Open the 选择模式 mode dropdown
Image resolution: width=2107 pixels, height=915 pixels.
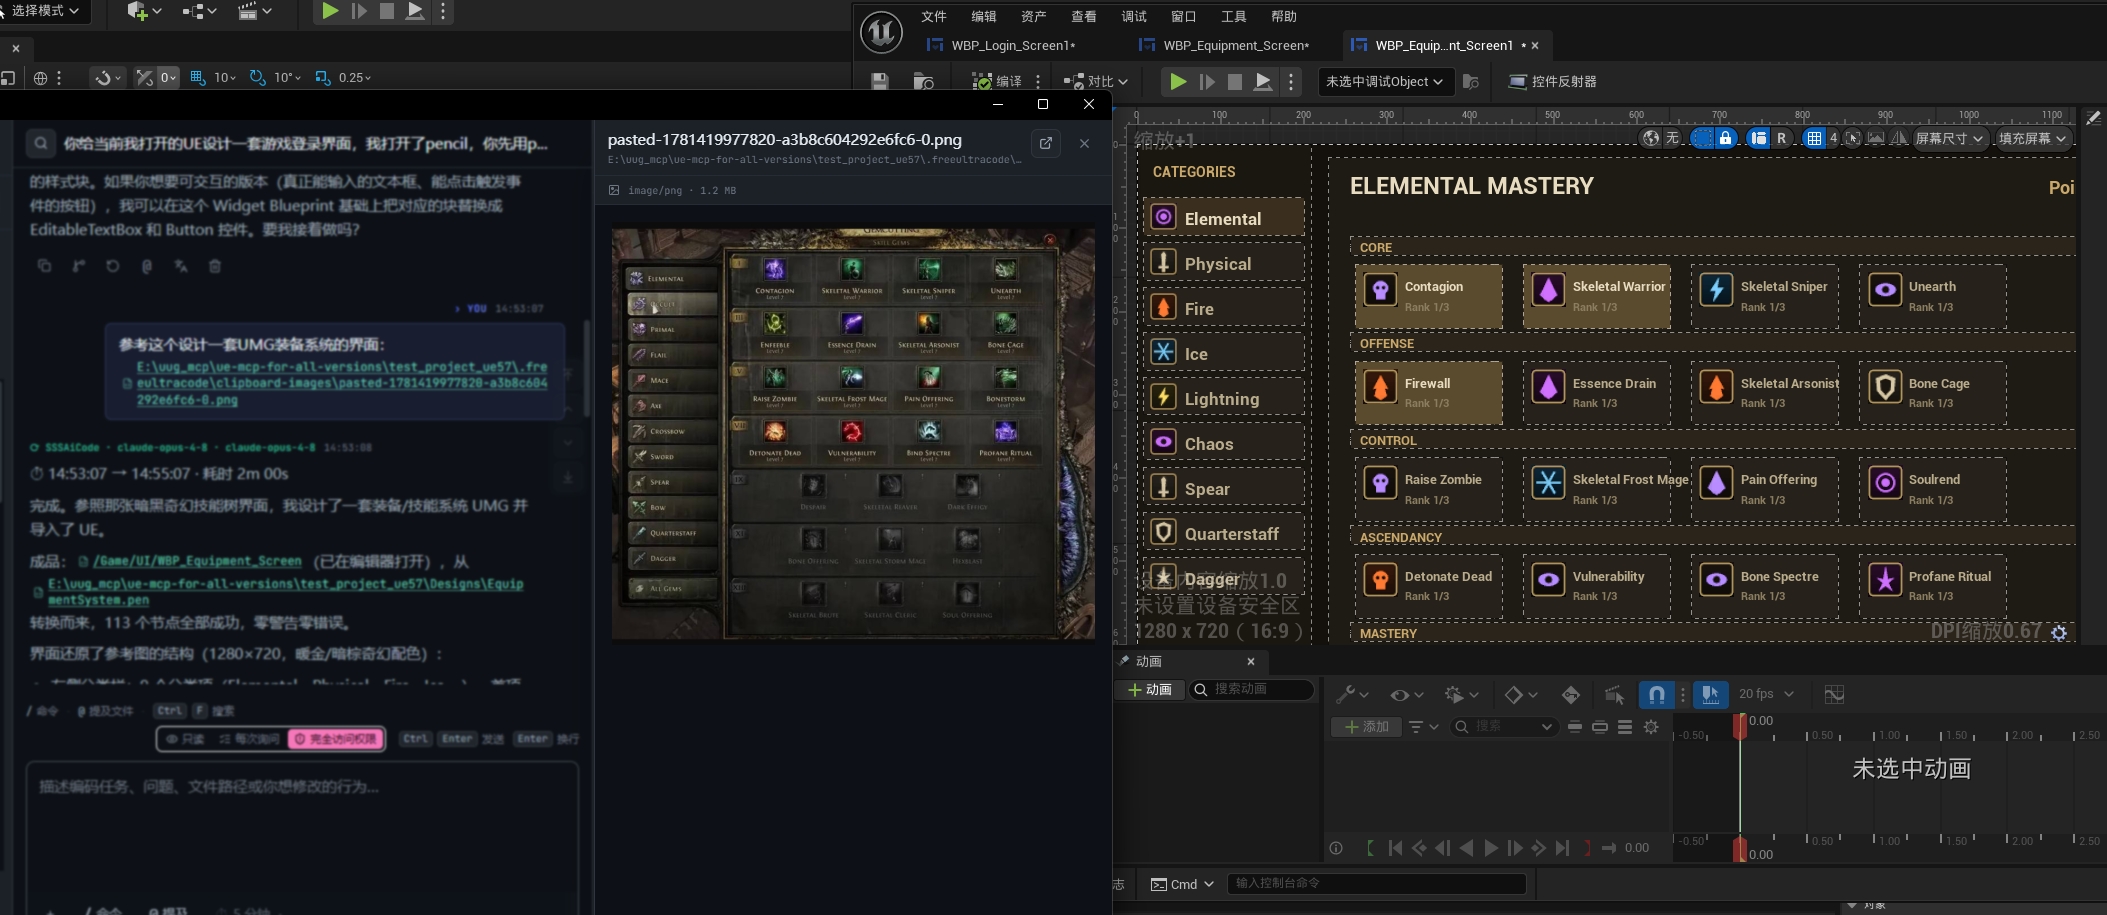(x=44, y=11)
